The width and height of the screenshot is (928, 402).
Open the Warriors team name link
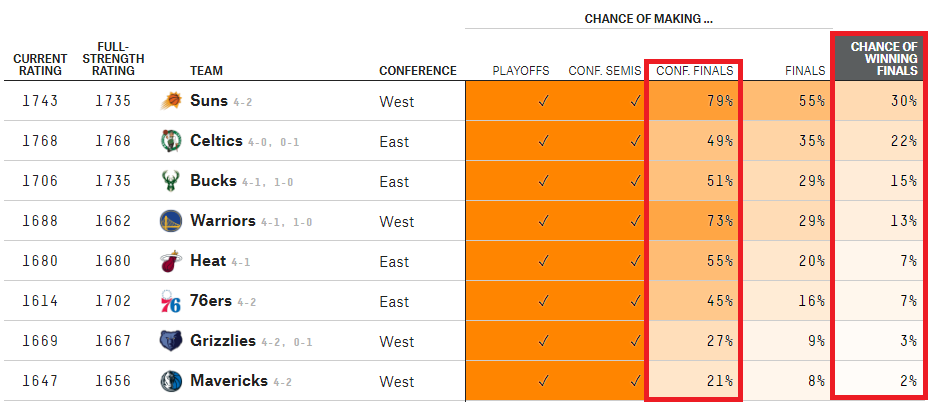click(222, 221)
